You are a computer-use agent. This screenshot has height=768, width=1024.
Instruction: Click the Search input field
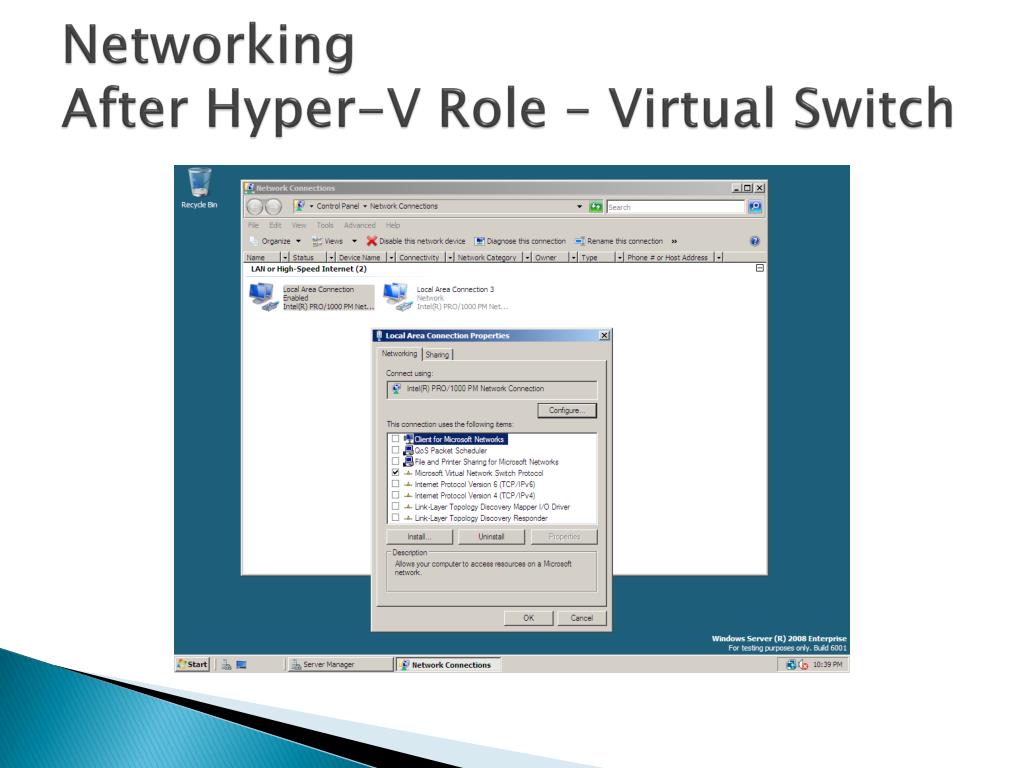tap(676, 207)
